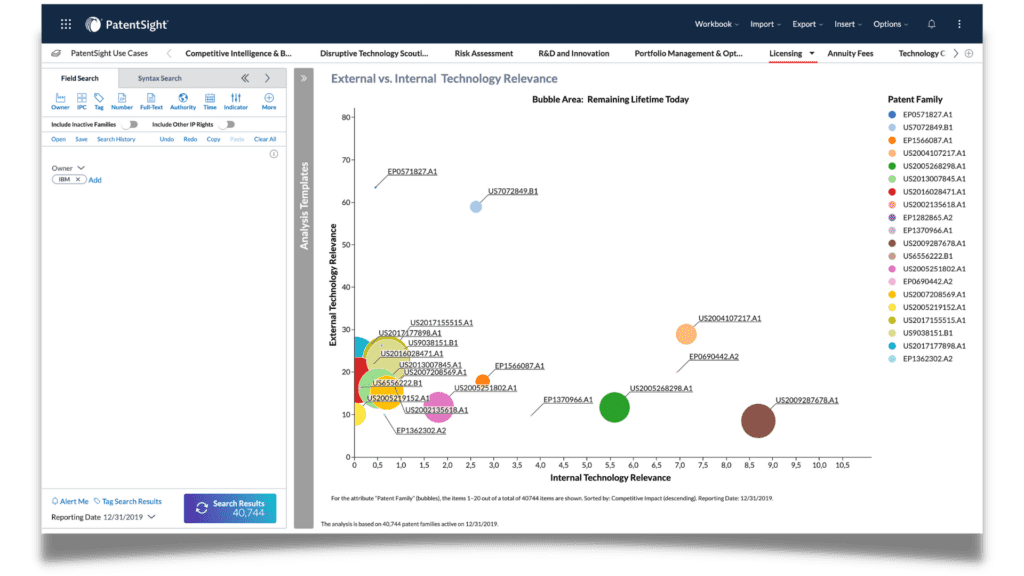Open the notifications bell
The width and height of the screenshot is (1024, 576).
931,23
